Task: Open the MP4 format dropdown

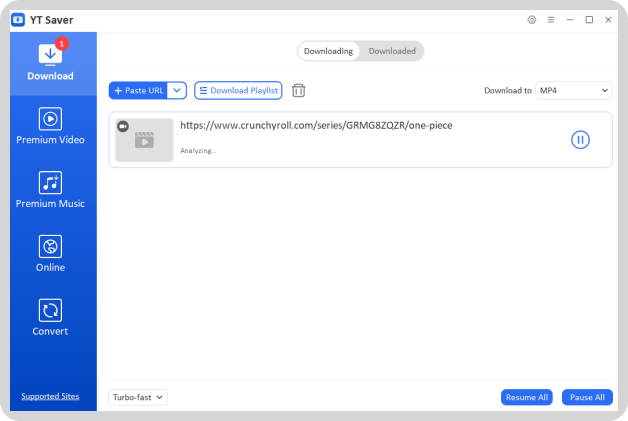Action: point(574,91)
